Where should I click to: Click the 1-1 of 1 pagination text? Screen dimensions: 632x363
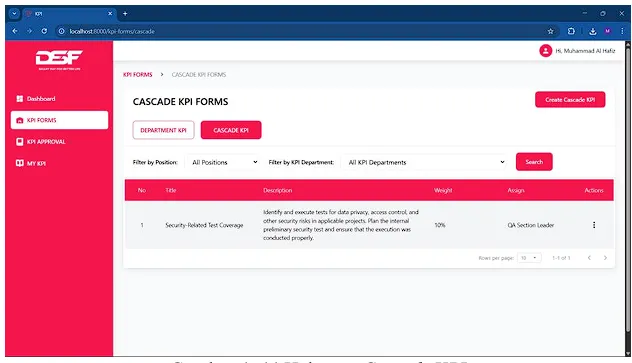561,258
